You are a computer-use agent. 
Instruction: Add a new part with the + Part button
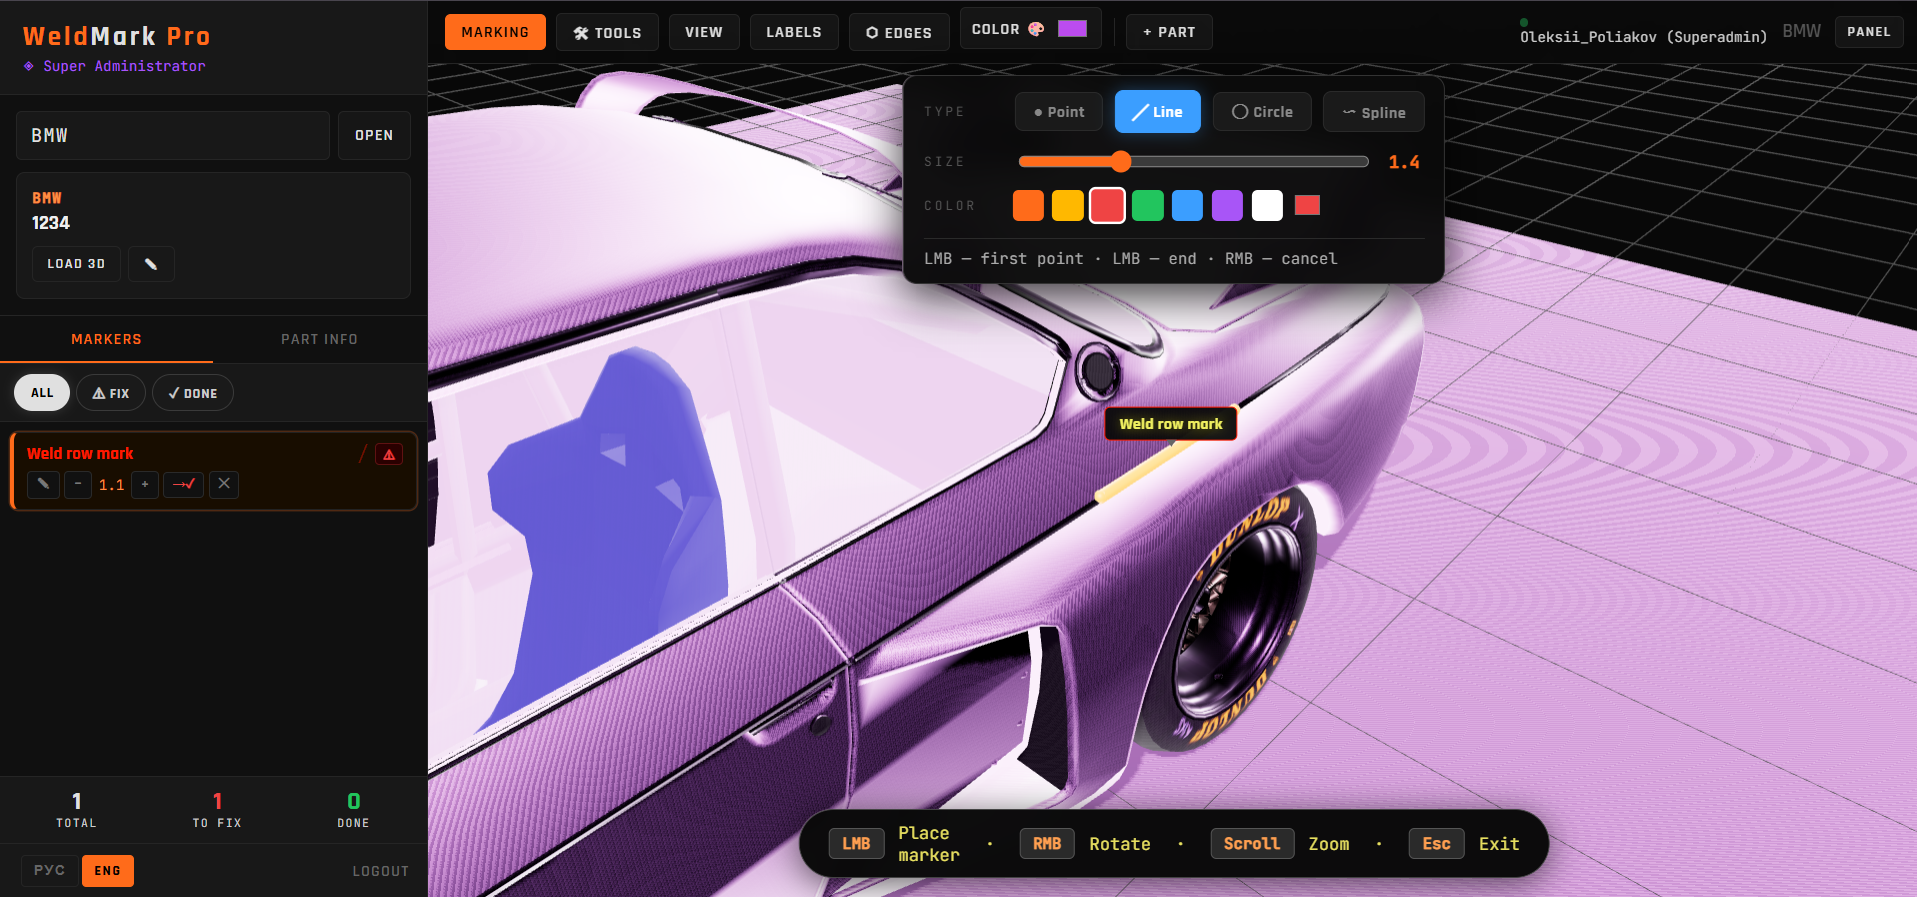coord(1169,32)
